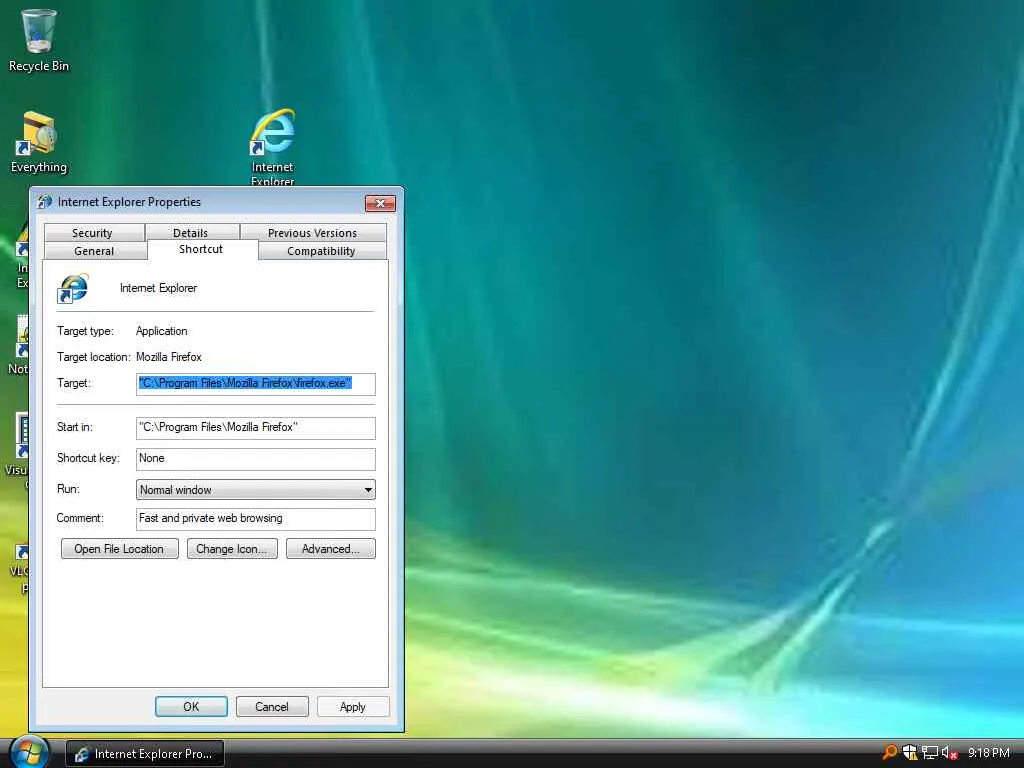1024x768 pixels.
Task: Open the Advanced shortcut options
Action: [330, 549]
